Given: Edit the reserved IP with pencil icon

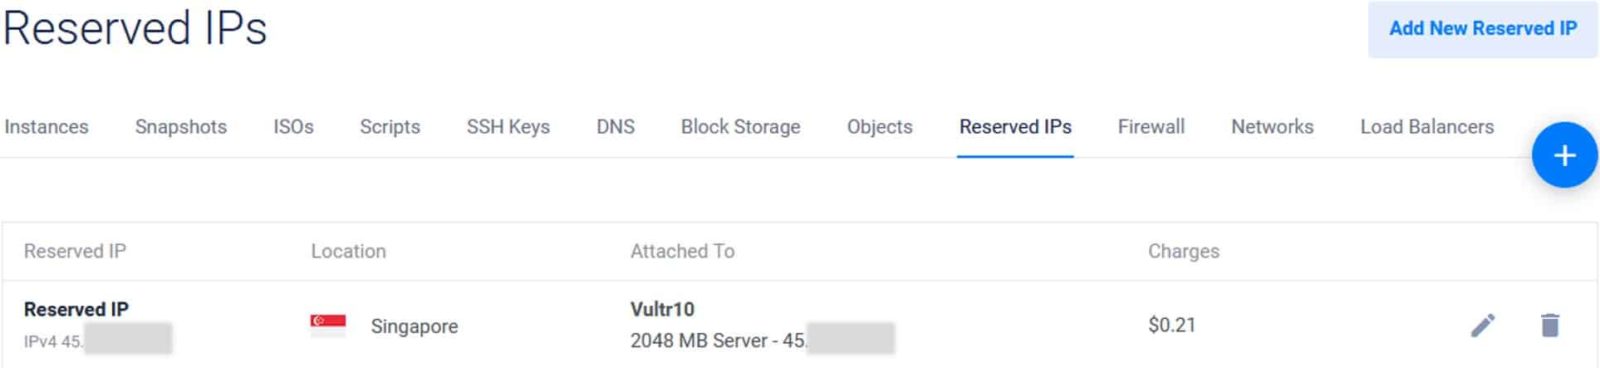Looking at the screenshot, I should pyautogui.click(x=1483, y=325).
